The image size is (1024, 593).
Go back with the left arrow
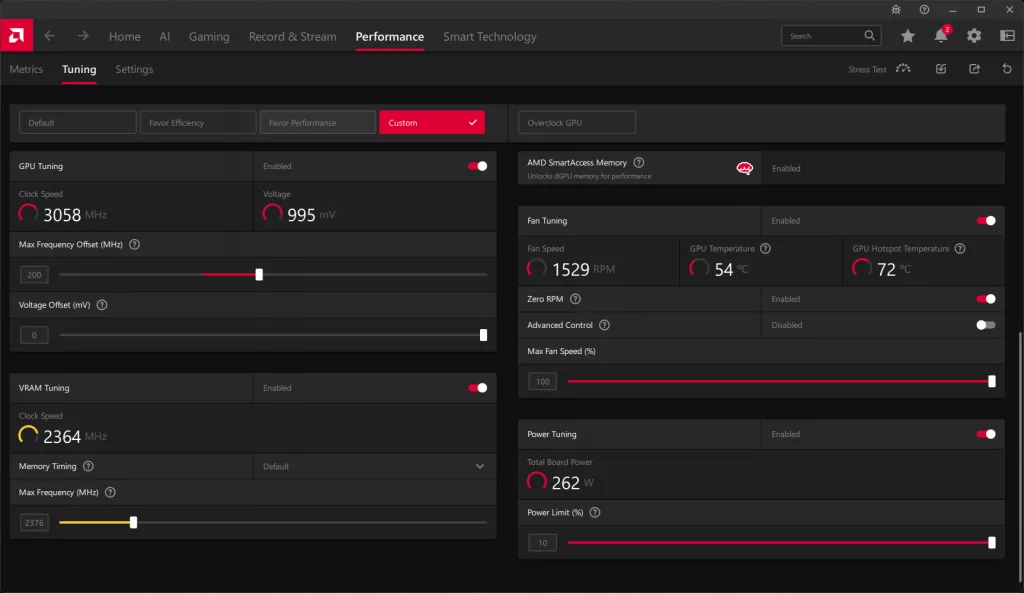[50, 36]
